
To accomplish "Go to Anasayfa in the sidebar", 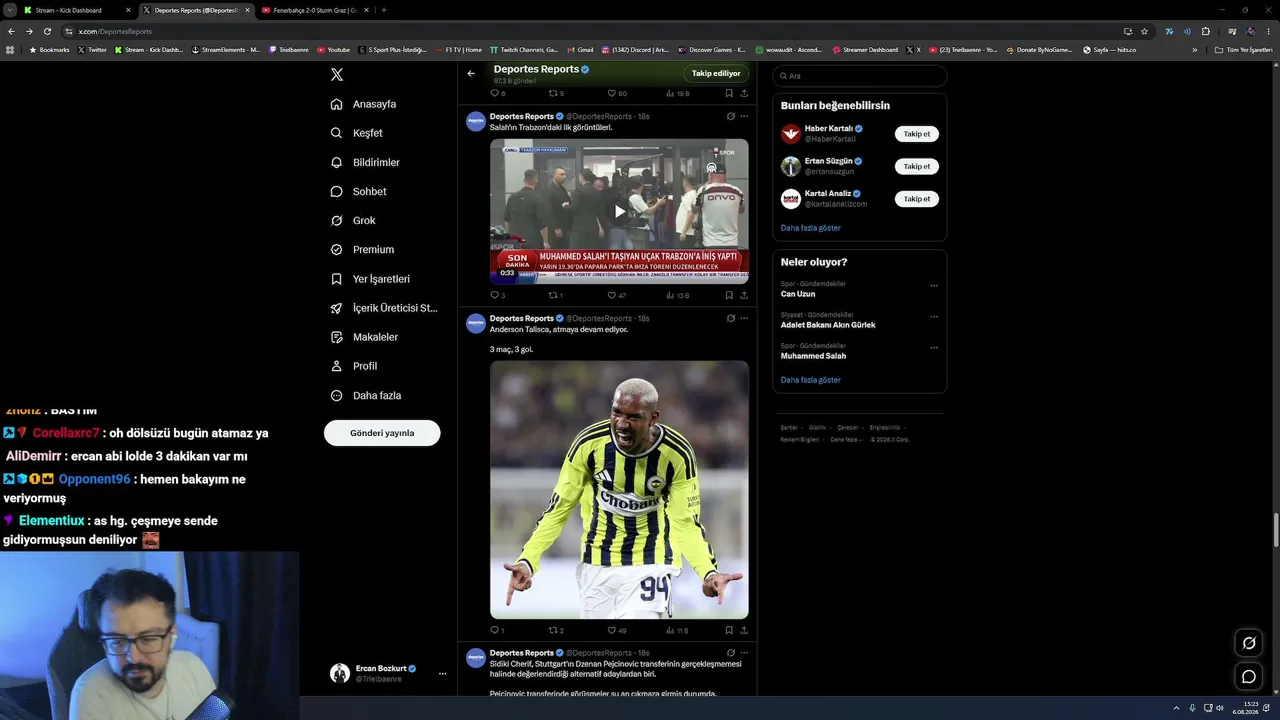I will point(363,104).
